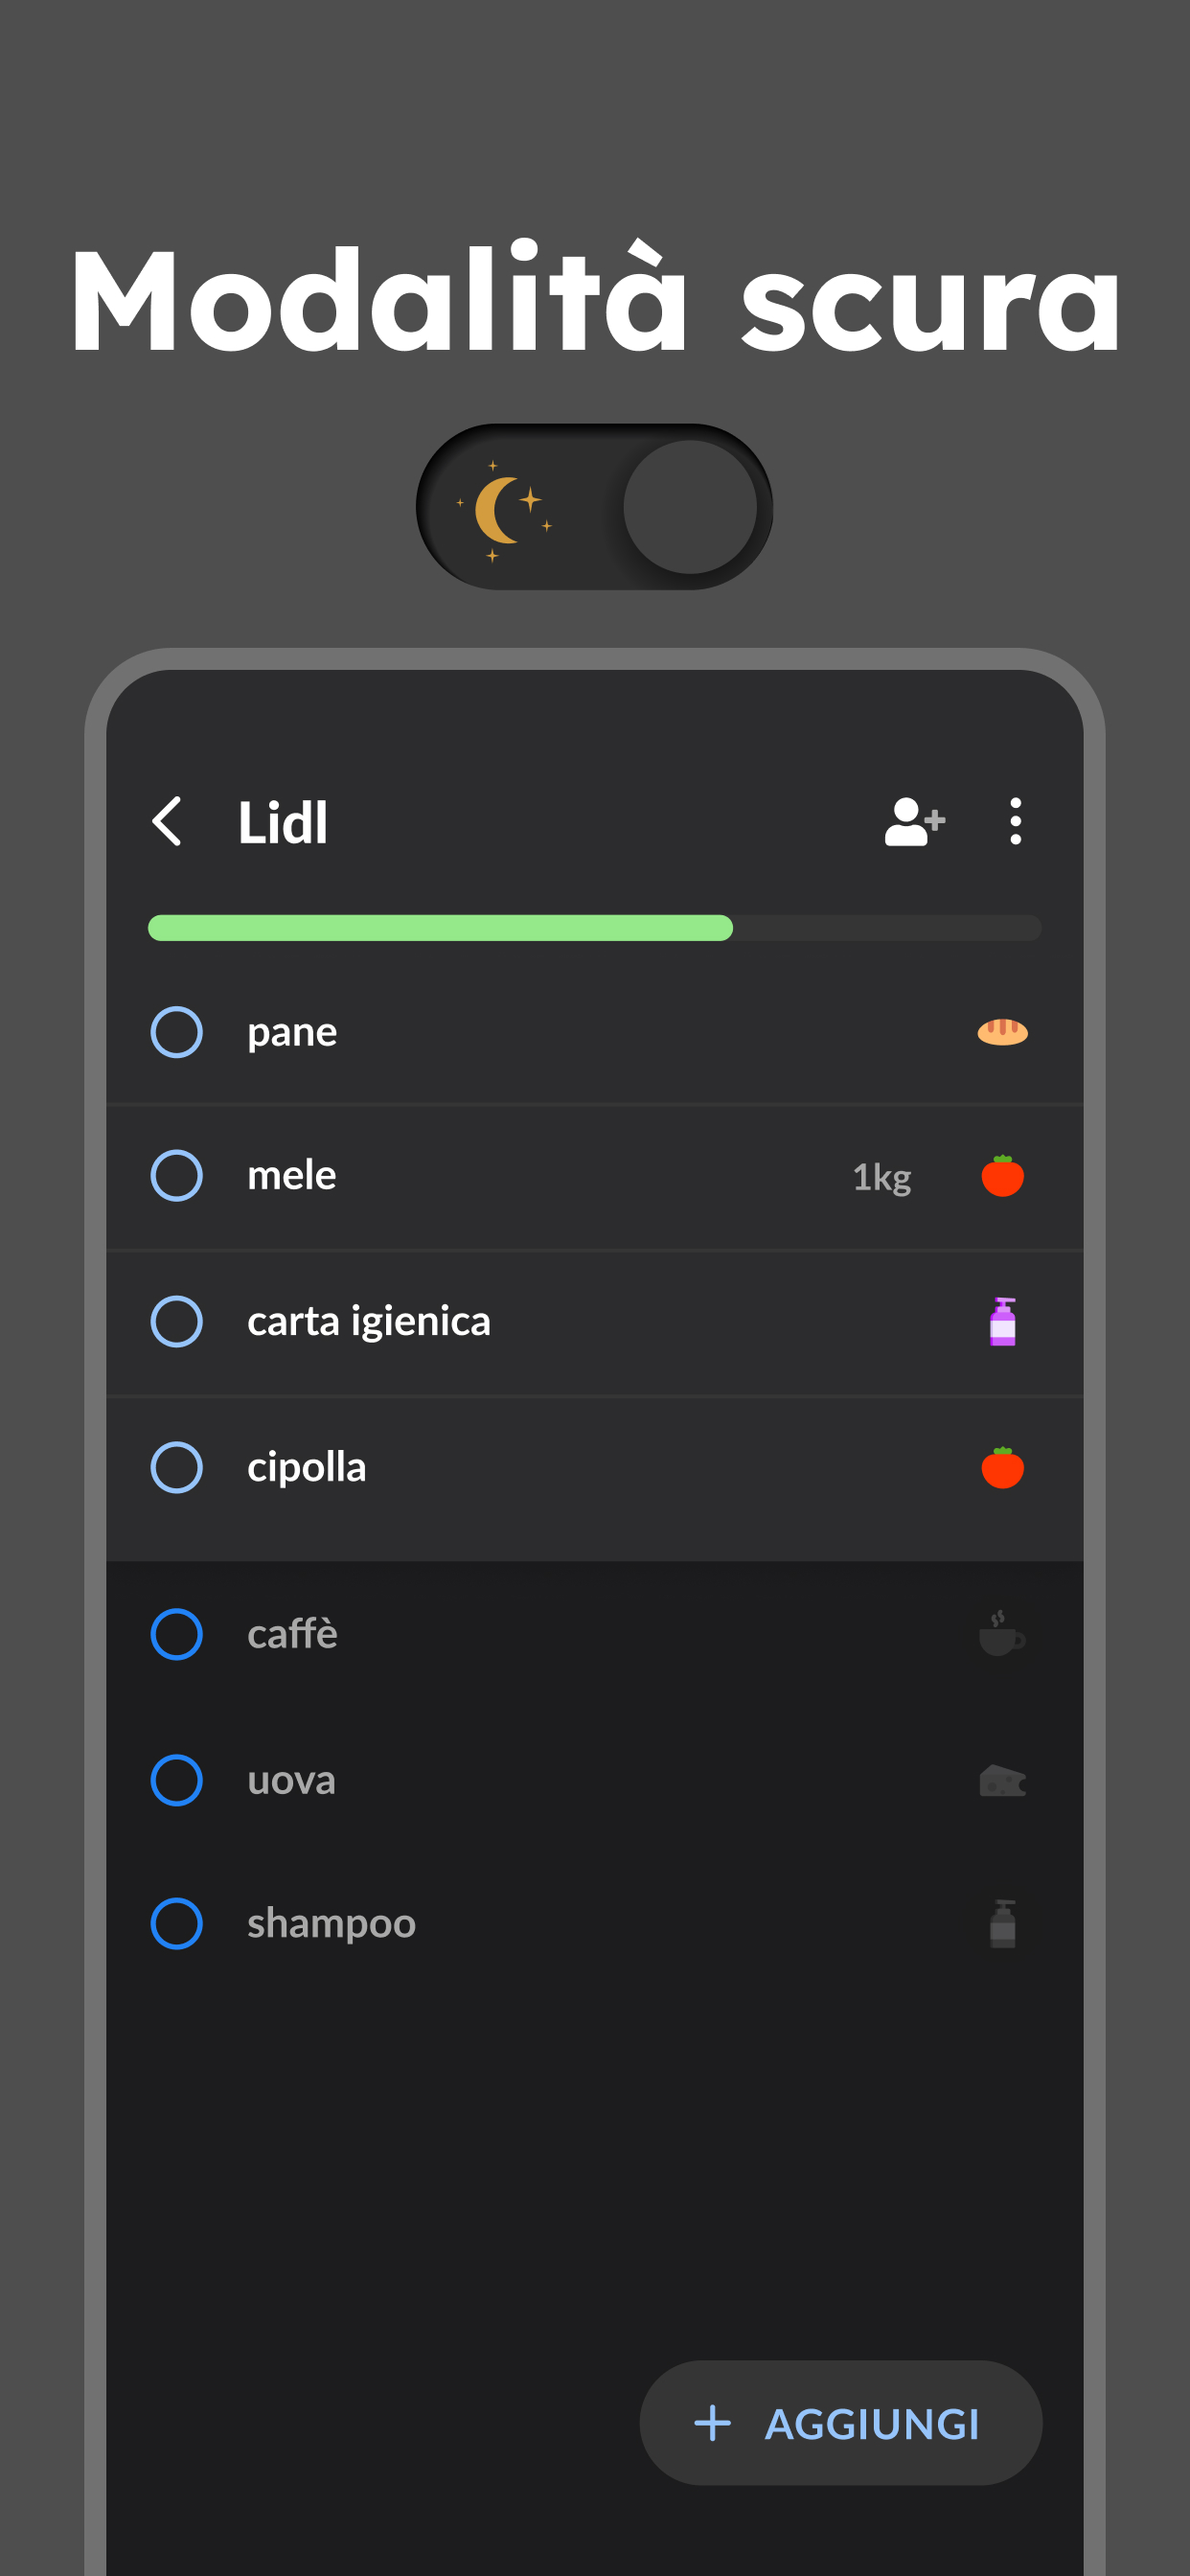The width and height of the screenshot is (1190, 2576).
Task: Tap the cheese icon beside uova
Action: coord(1002,1780)
